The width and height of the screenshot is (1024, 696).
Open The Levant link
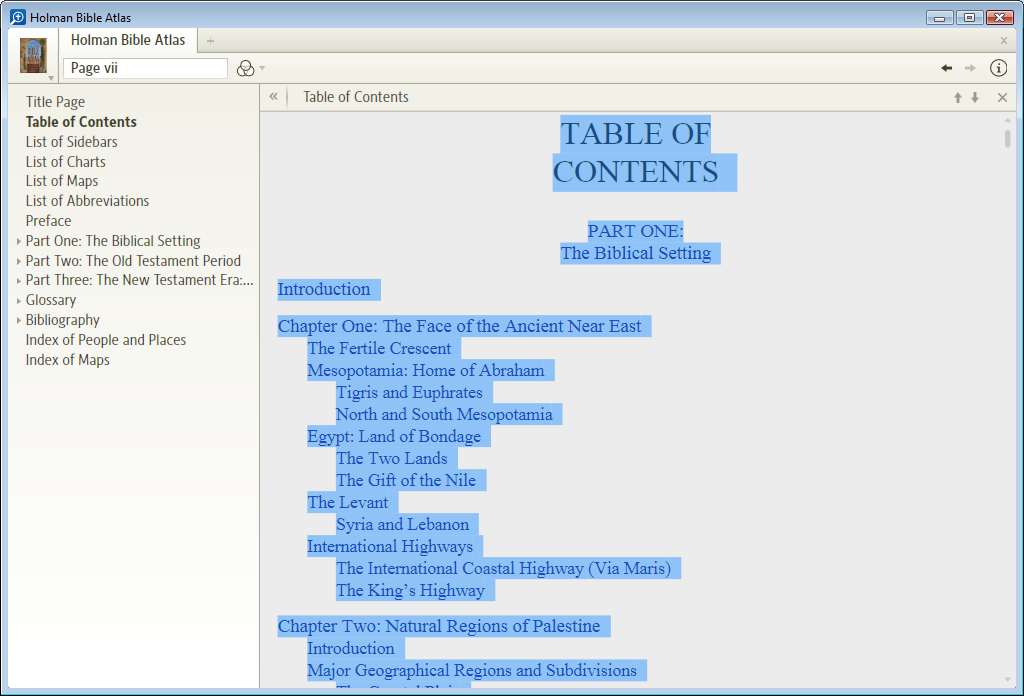click(x=348, y=502)
